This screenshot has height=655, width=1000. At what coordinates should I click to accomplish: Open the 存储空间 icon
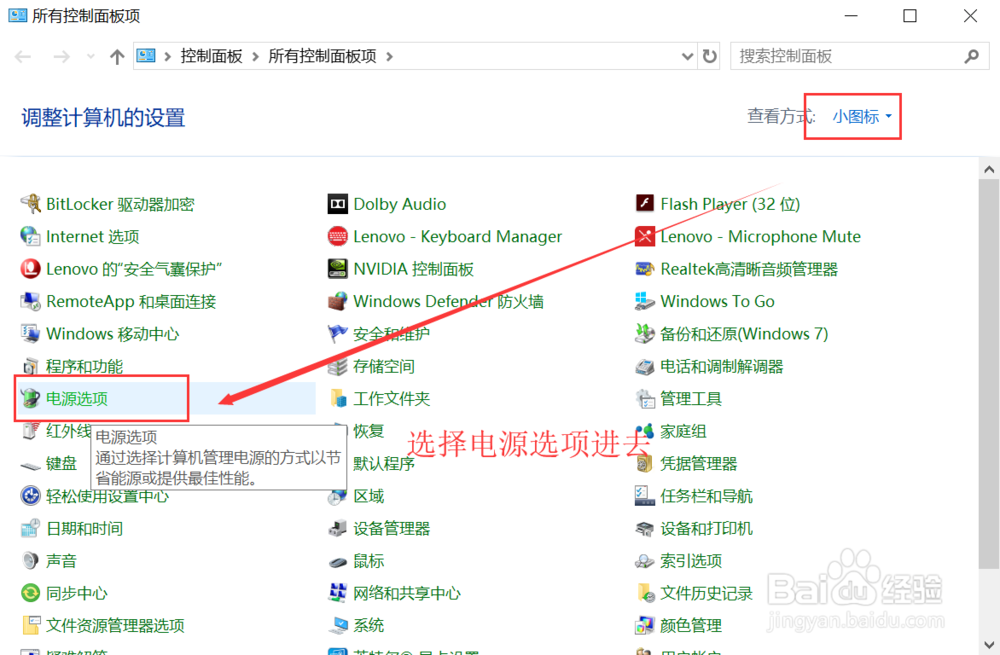[x=337, y=366]
